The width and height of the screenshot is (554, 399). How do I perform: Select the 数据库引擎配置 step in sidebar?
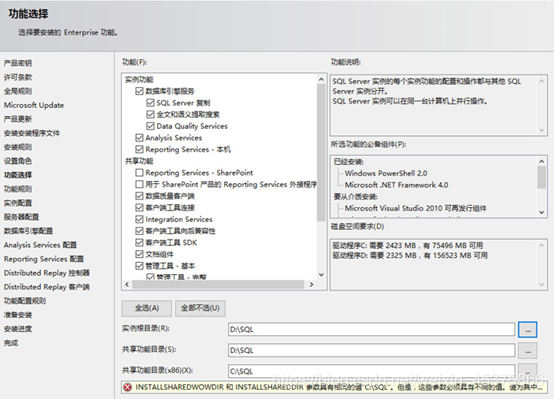[28, 231]
